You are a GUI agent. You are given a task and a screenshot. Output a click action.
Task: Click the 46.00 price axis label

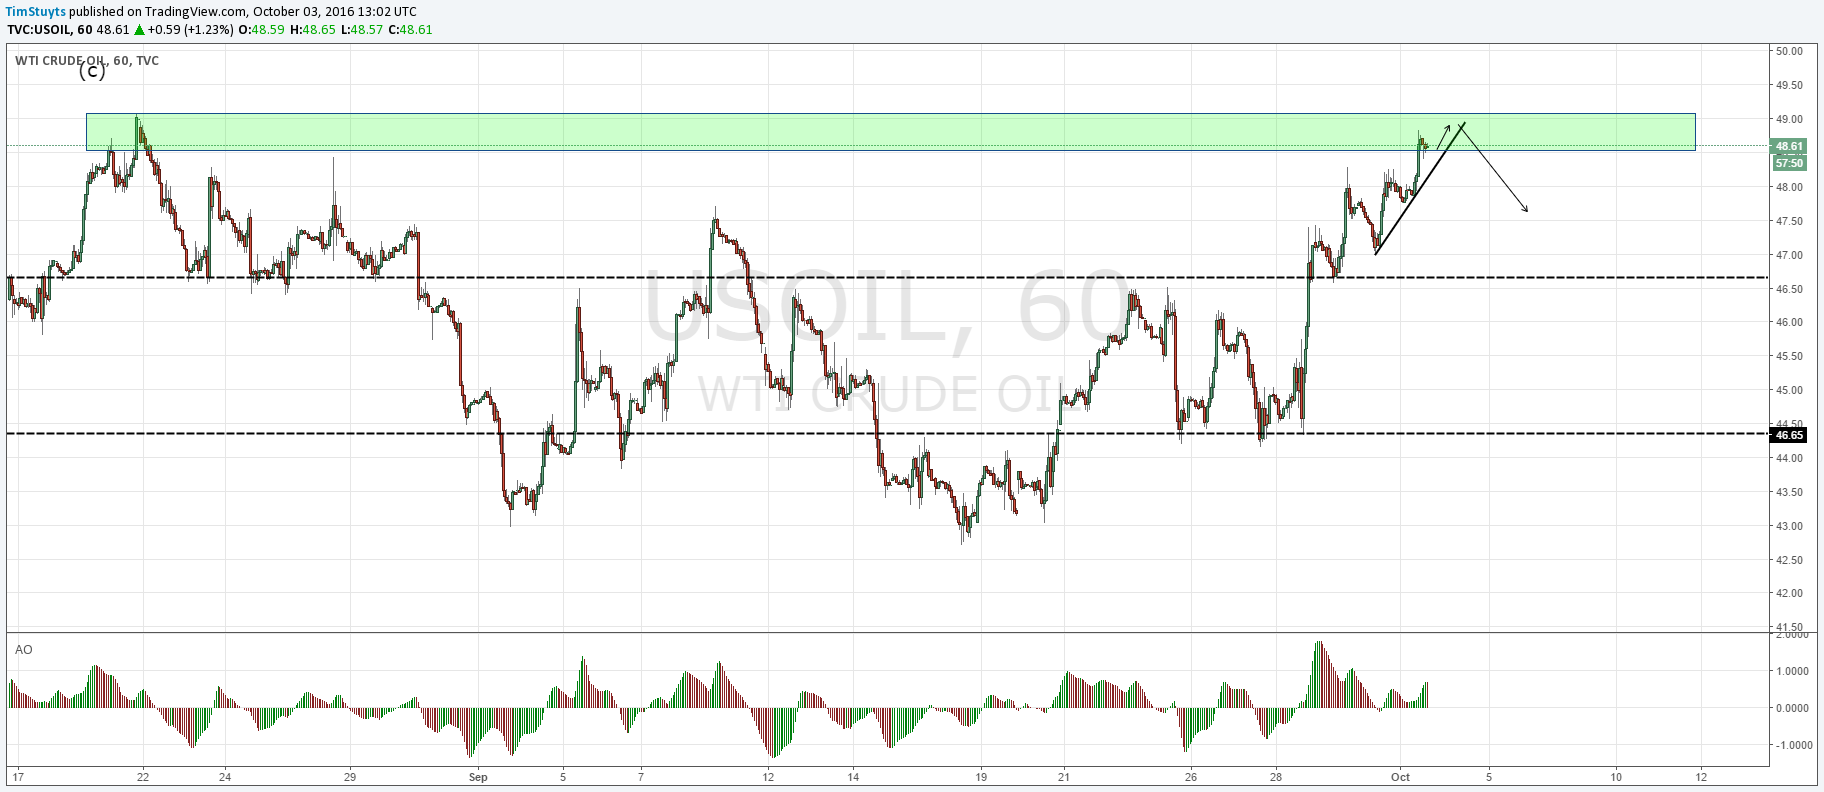[1789, 322]
